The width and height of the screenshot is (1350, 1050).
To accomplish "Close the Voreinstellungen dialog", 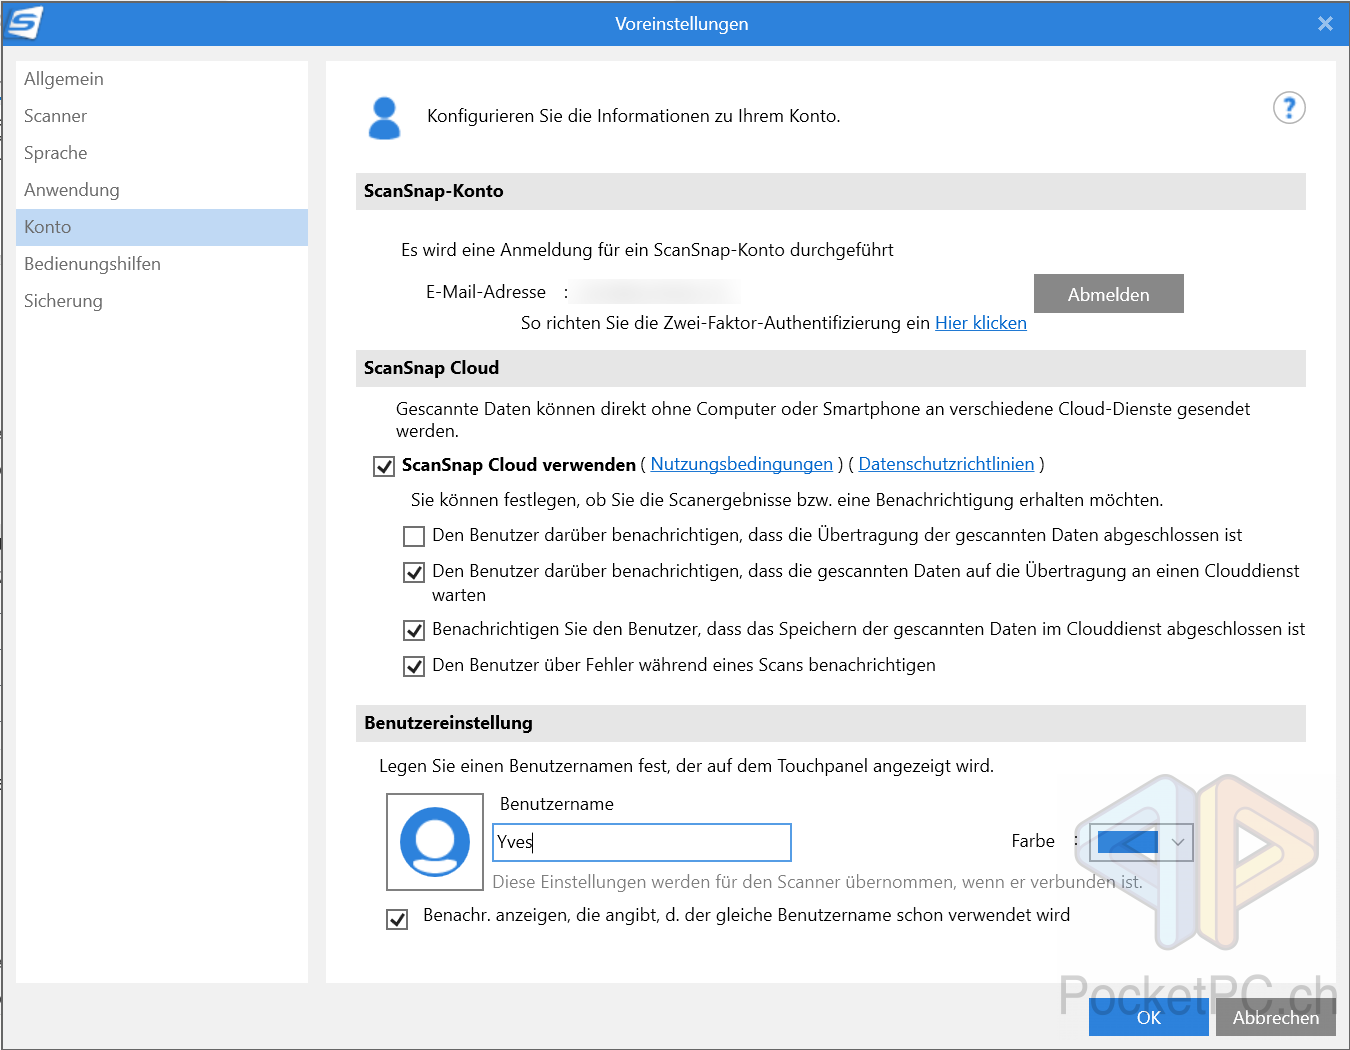I will click(x=1325, y=23).
